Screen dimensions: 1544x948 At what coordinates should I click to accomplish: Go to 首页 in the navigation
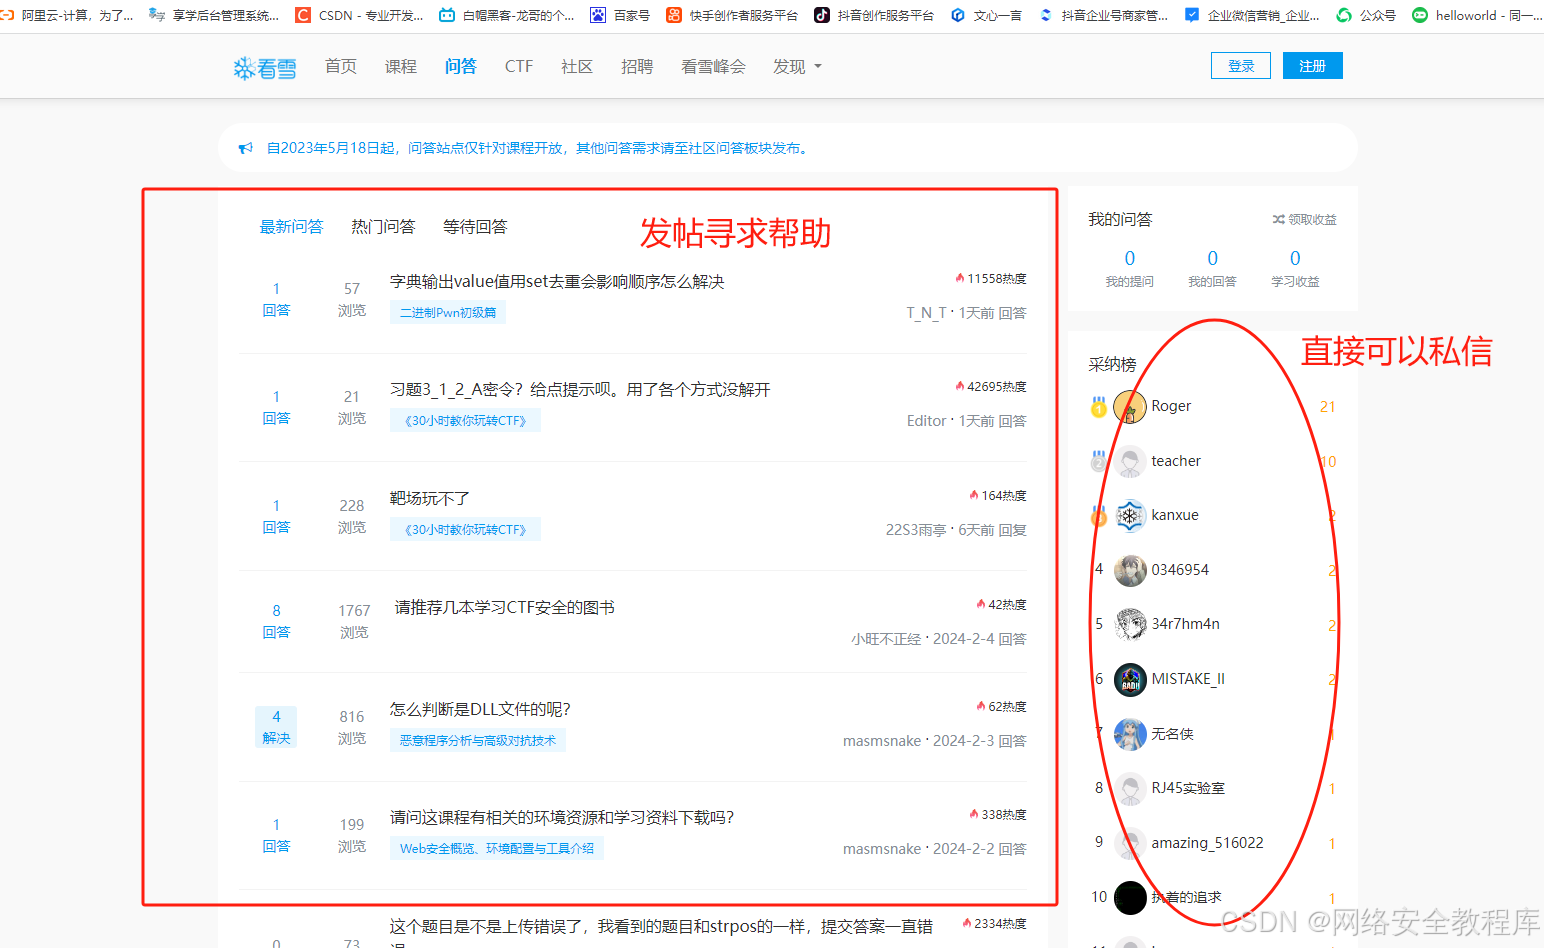(x=341, y=66)
